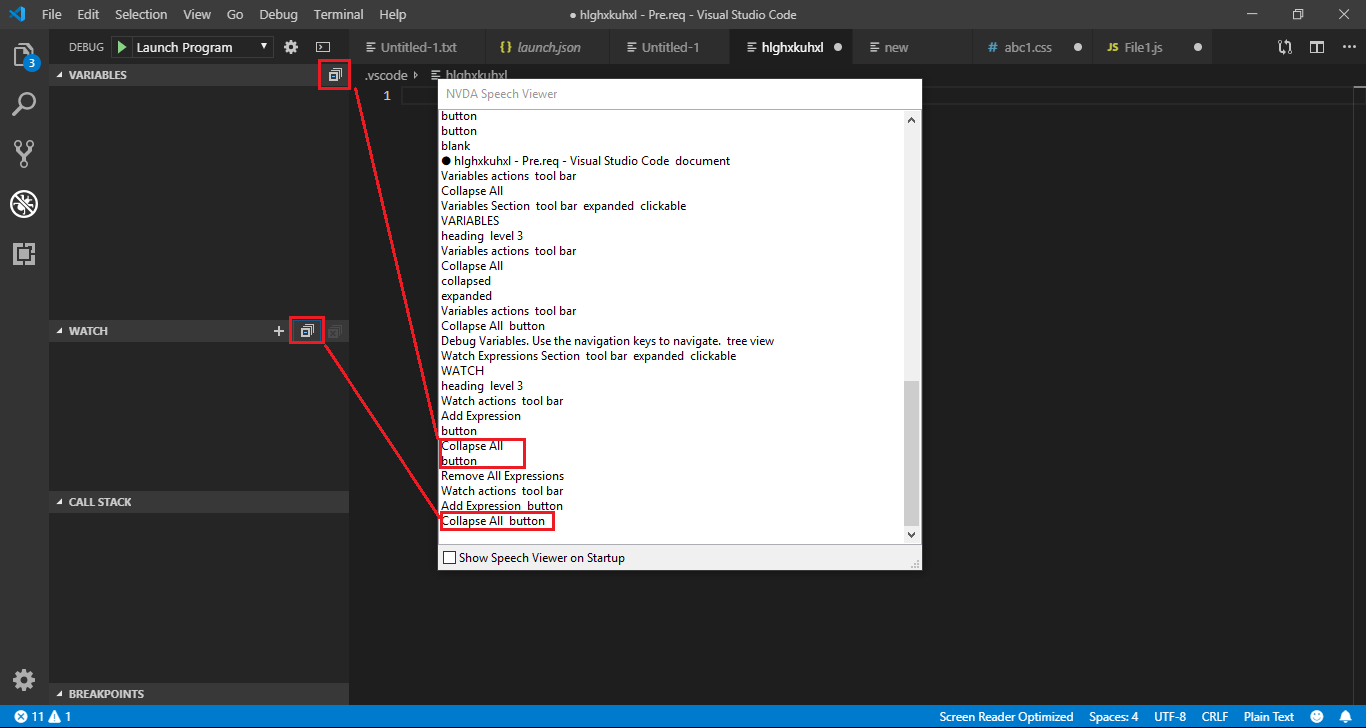
Task: Toggle Show Speech Viewer on Startup checkbox
Action: [x=449, y=557]
